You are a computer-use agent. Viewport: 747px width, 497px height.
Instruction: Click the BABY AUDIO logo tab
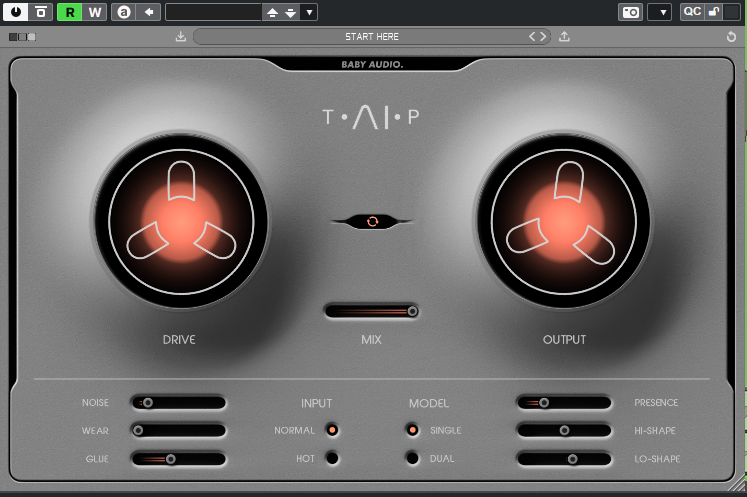tap(372, 64)
